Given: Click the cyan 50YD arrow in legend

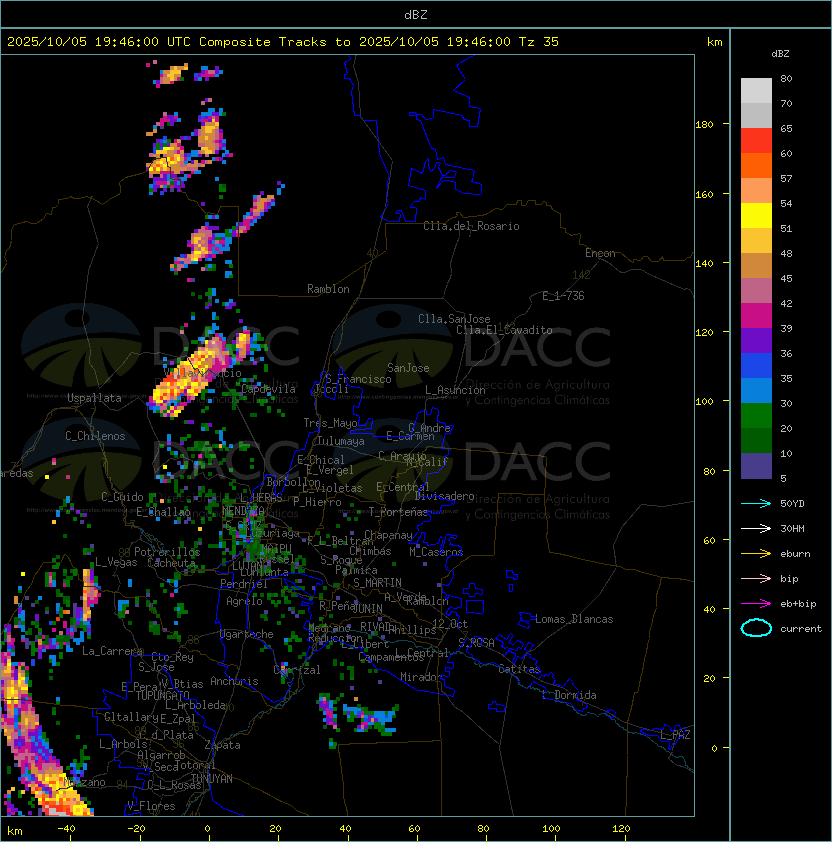Looking at the screenshot, I should [756, 504].
